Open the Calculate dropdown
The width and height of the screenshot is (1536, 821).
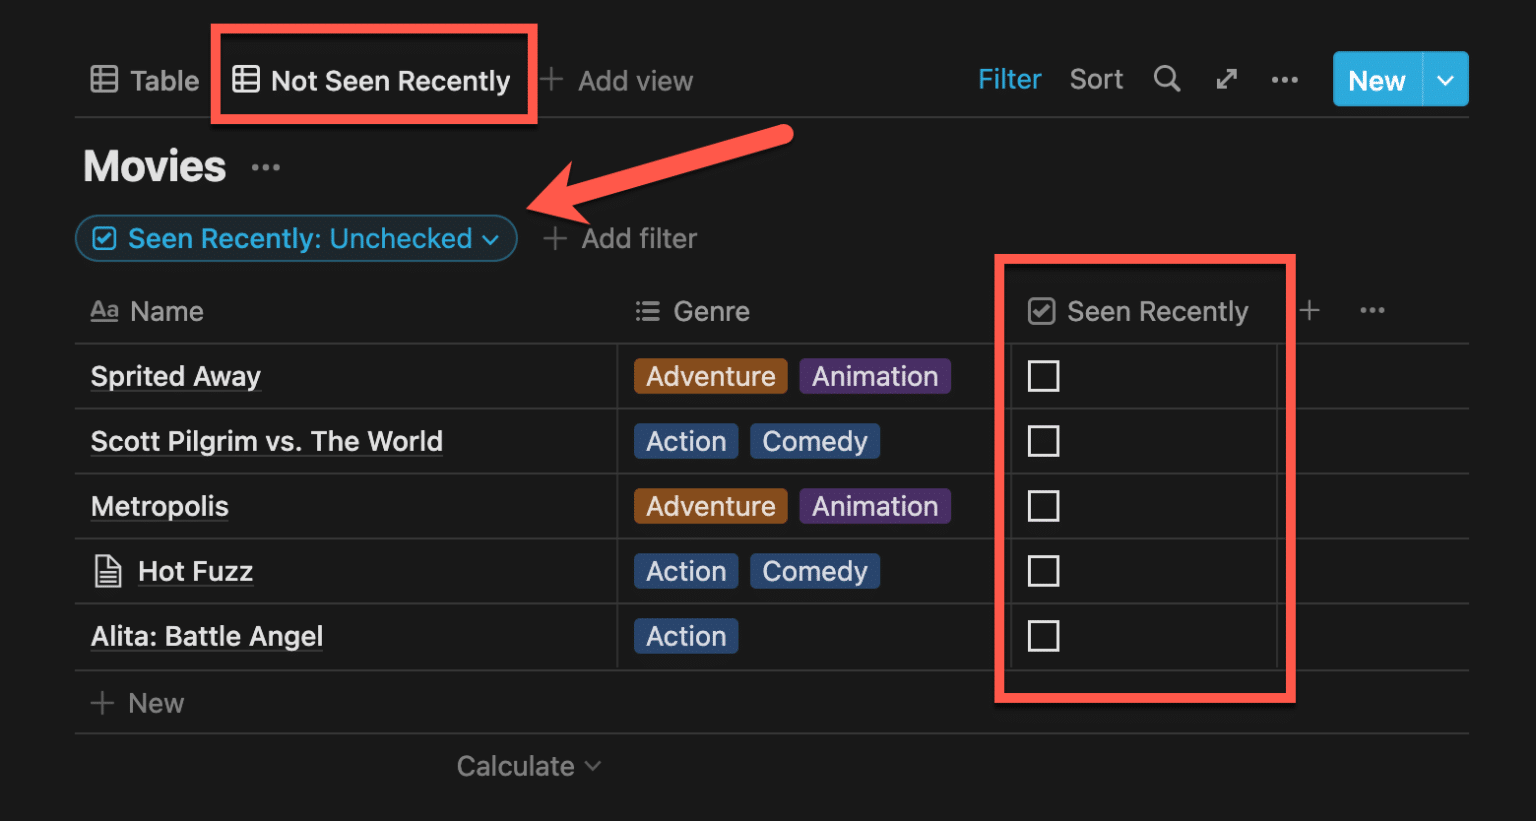[529, 765]
